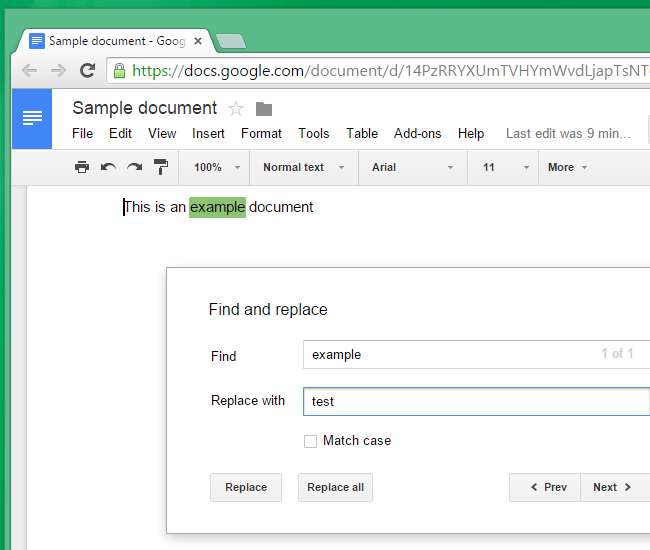The image size is (650, 550).
Task: Open the Docs home menu icon
Action: click(32, 118)
